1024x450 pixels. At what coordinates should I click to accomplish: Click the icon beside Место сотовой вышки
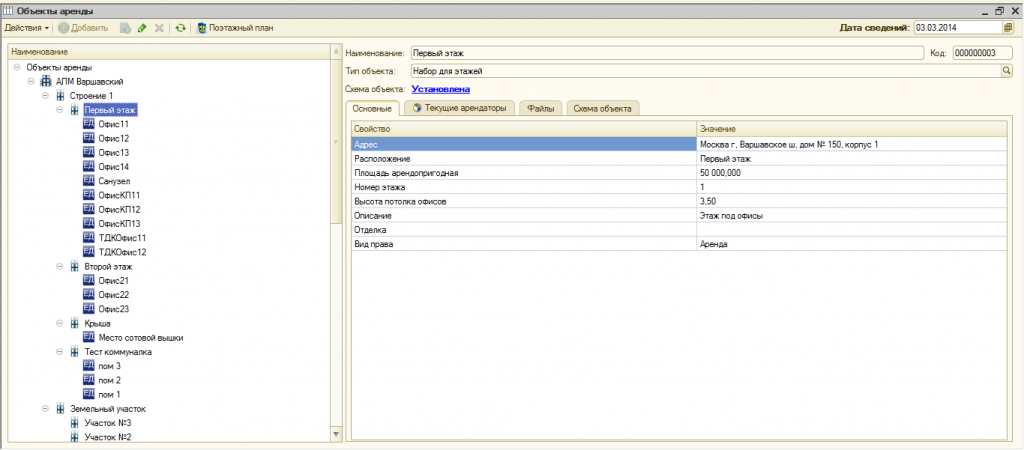pyautogui.click(x=88, y=338)
